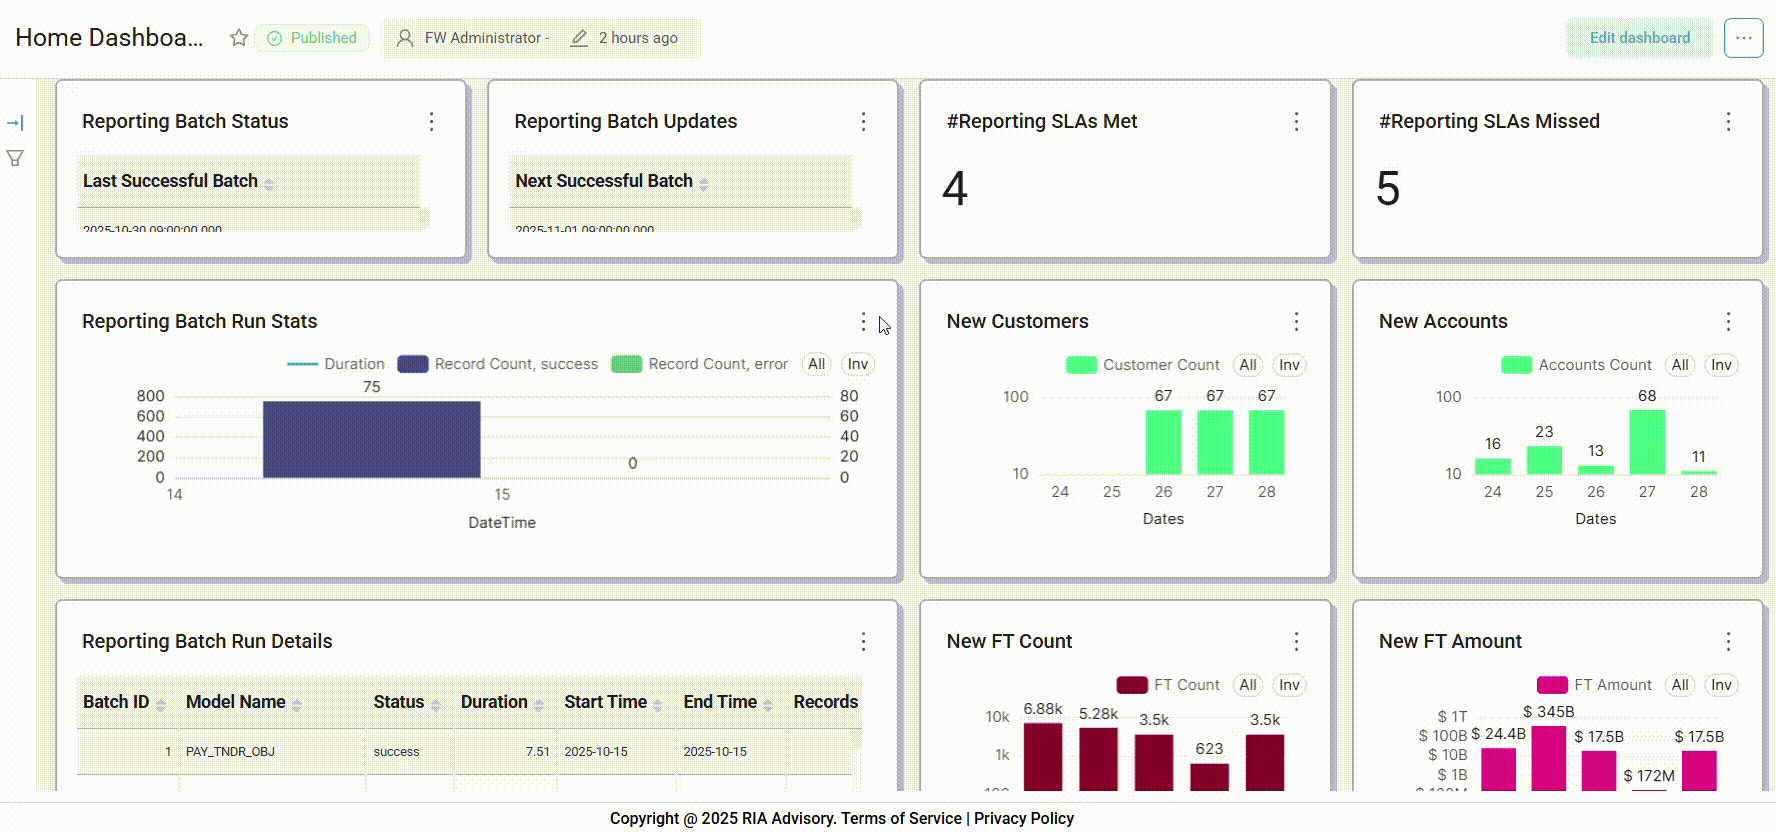The height and width of the screenshot is (832, 1776).
Task: Open New Customers chart options menu
Action: [1296, 321]
